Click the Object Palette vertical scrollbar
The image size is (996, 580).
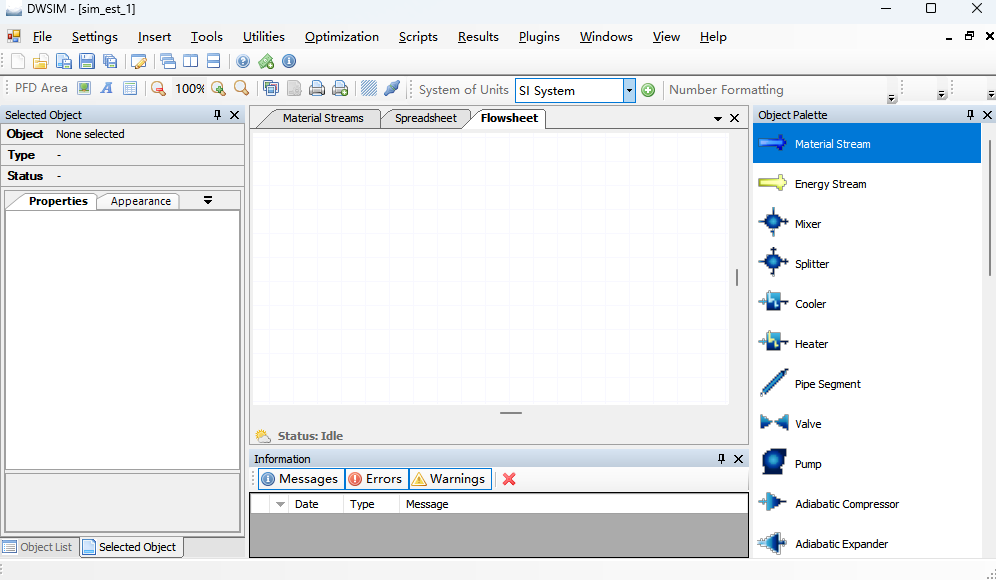tap(990, 210)
